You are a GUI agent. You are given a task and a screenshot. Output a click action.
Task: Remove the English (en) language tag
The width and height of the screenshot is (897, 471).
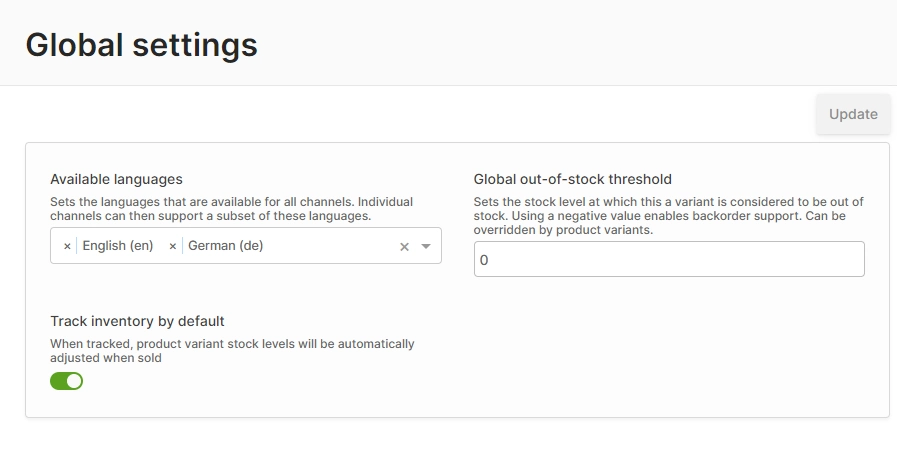pos(67,246)
